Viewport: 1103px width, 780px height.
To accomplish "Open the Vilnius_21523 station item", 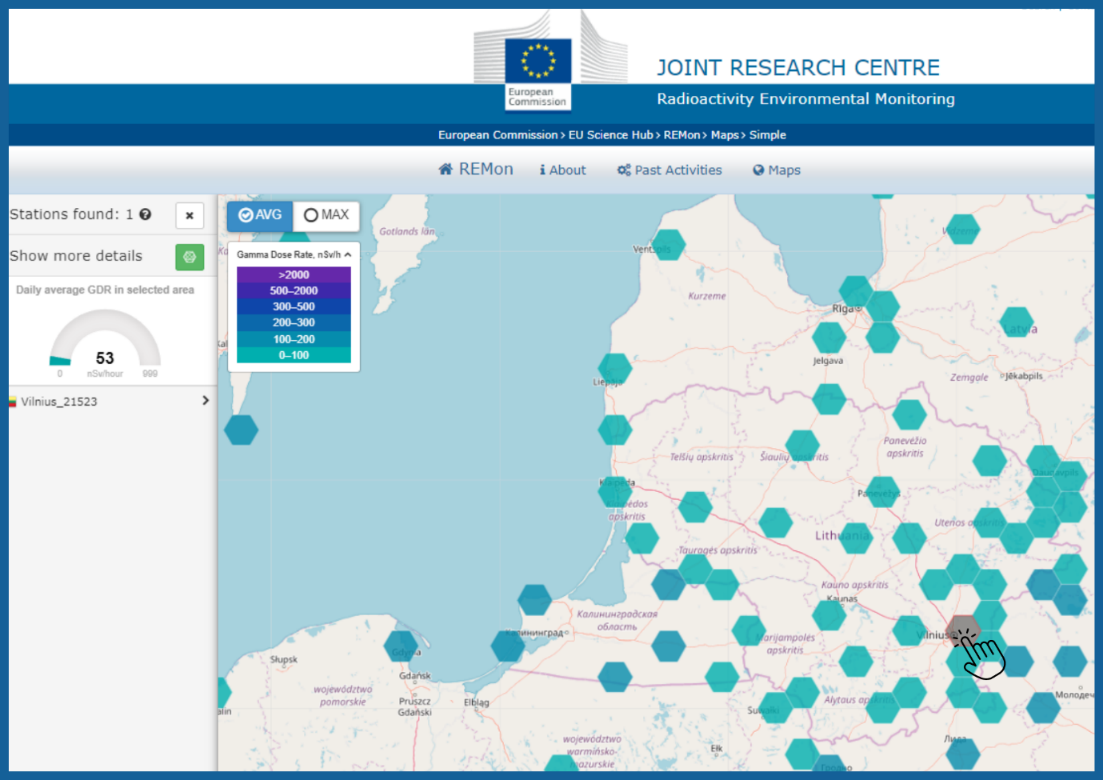I will point(110,402).
